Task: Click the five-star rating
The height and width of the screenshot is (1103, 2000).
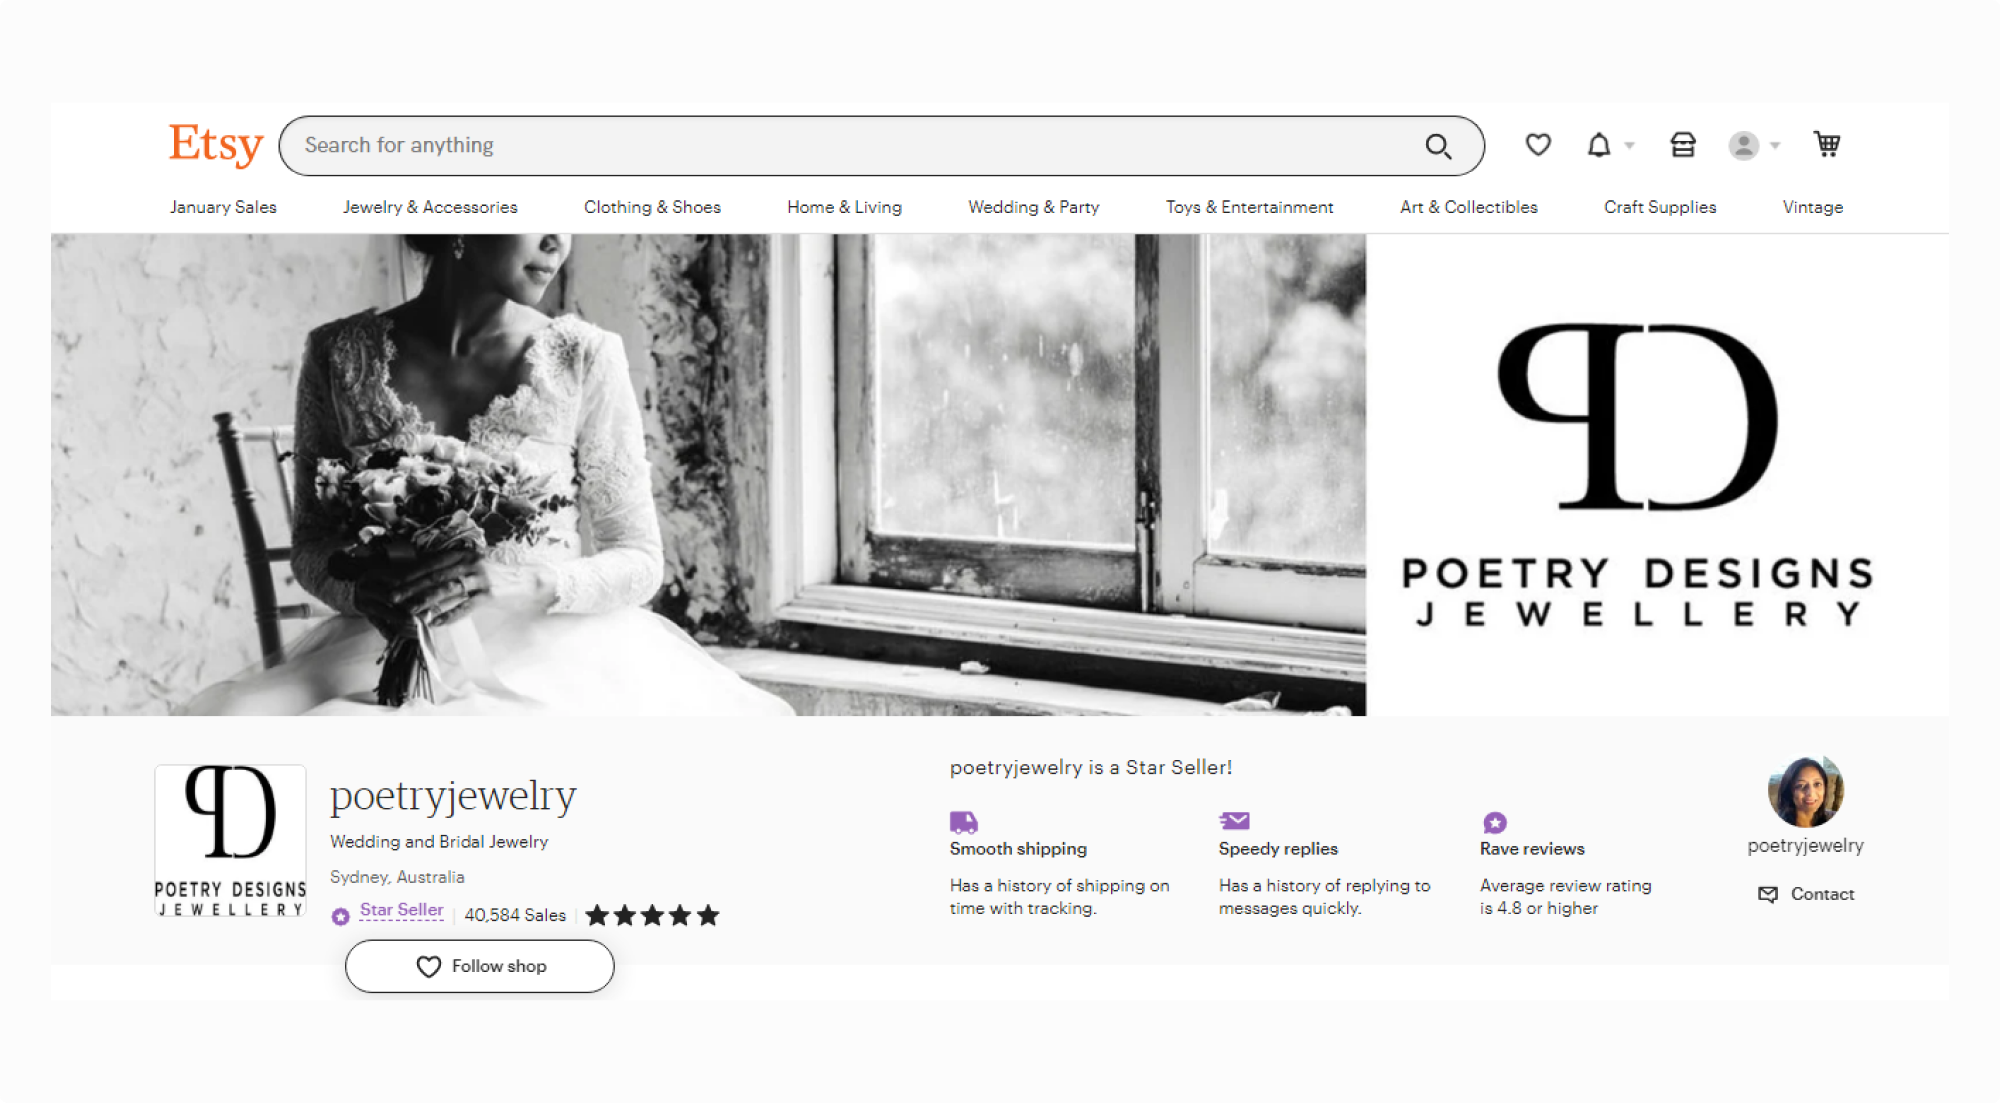Action: point(652,915)
